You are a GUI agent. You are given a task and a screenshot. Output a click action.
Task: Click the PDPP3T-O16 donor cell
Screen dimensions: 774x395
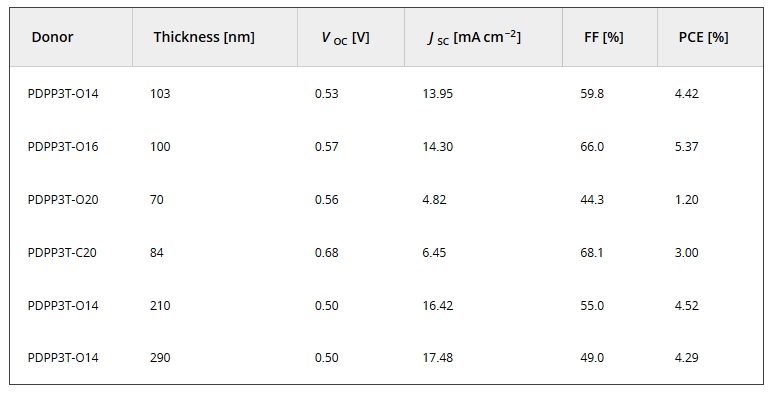pyautogui.click(x=63, y=147)
